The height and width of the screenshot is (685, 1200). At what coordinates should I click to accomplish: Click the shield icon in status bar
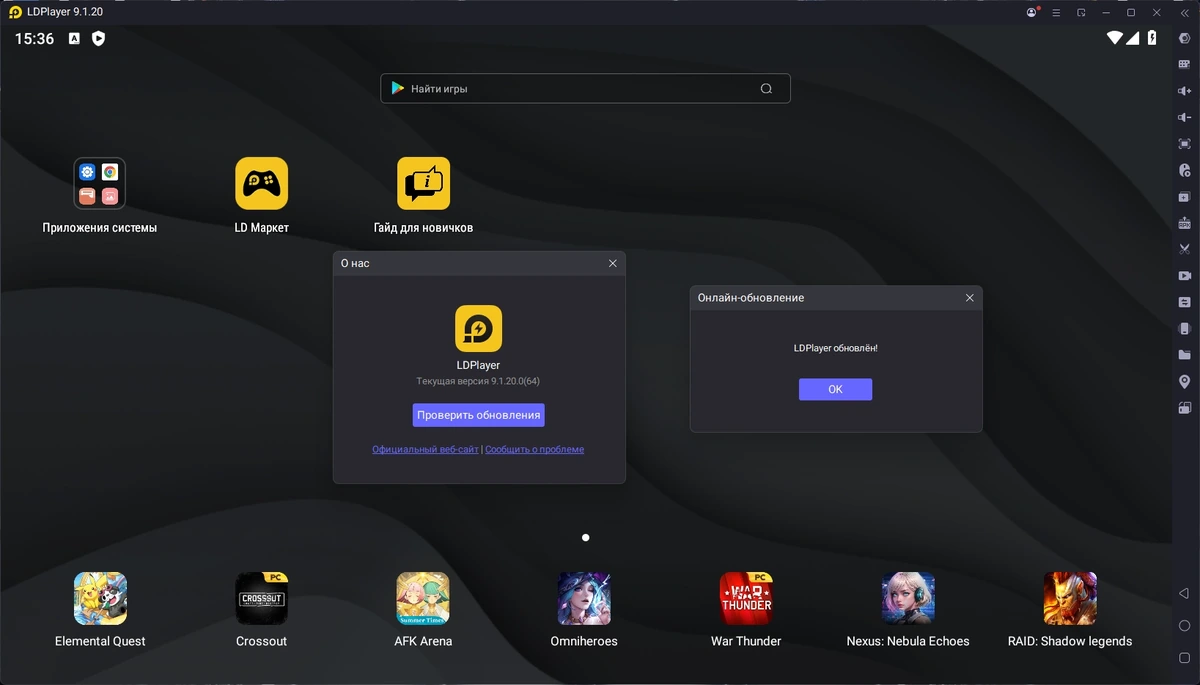pos(98,39)
